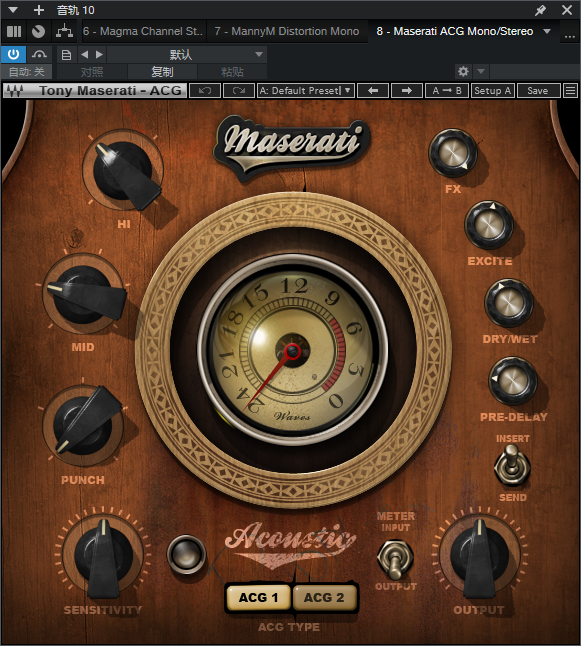Image resolution: width=581 pixels, height=646 pixels.
Task: Select the 8 - Maserati ACG Mono/Stereo tab
Action: click(x=454, y=31)
